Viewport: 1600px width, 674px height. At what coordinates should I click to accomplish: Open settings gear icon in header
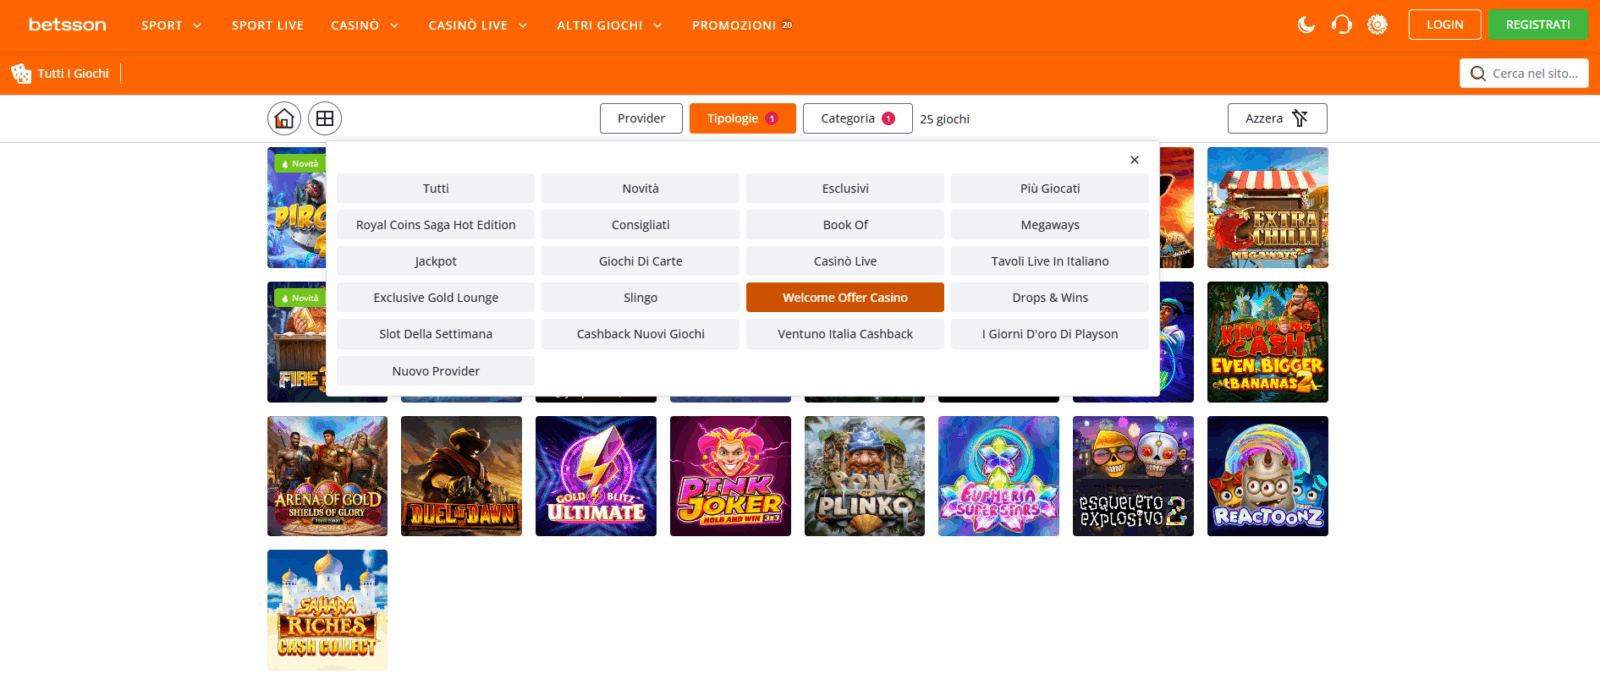(x=1378, y=25)
